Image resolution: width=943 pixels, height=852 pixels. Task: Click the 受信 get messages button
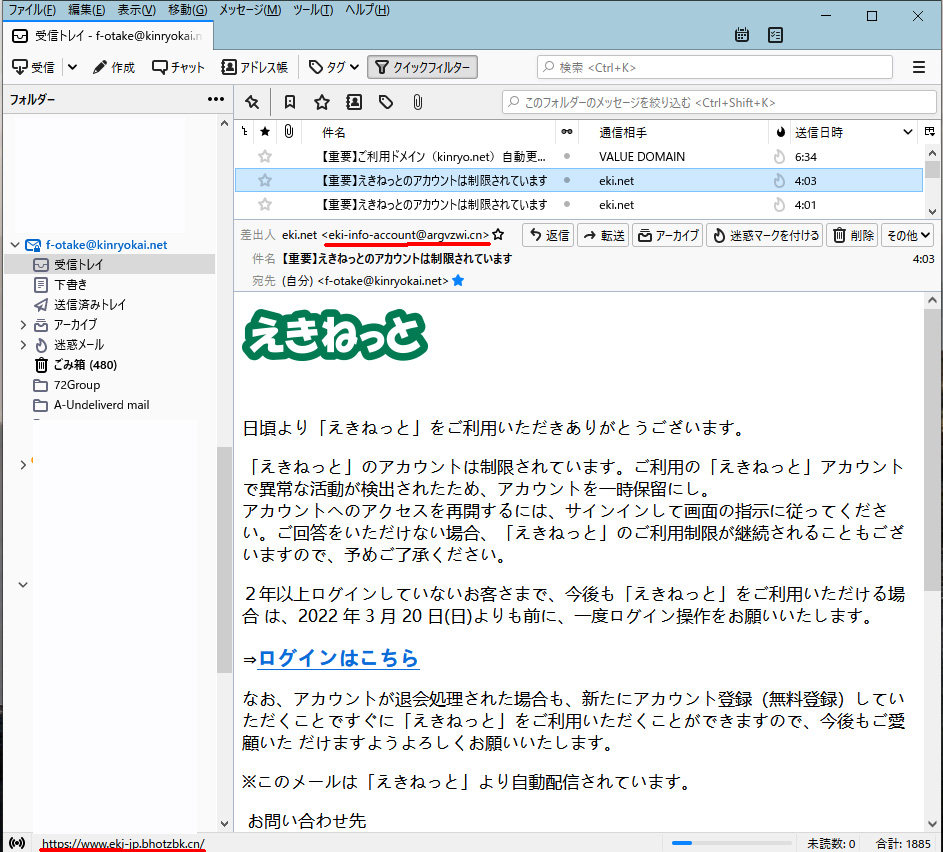(34, 67)
